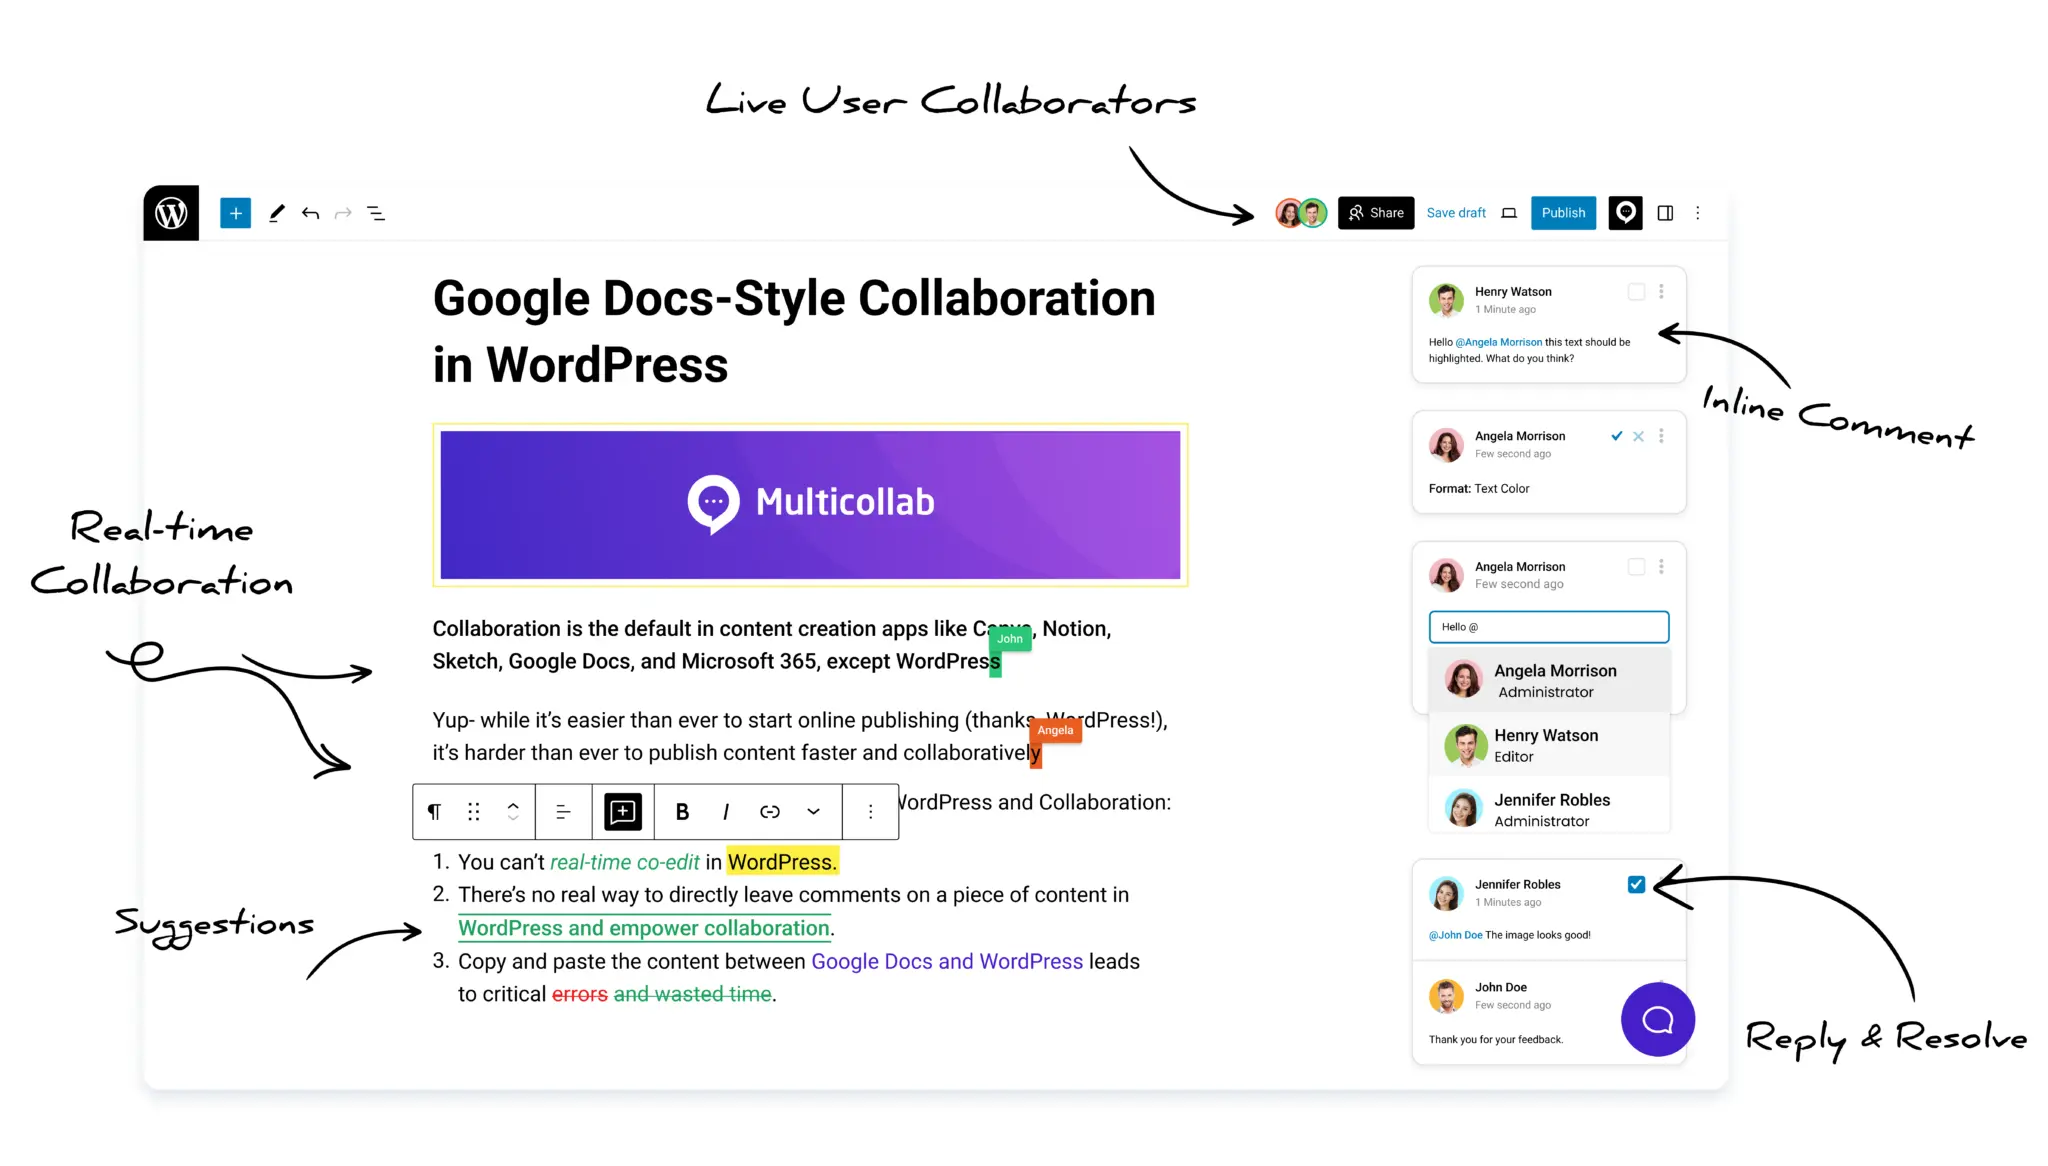Click the block inserter plus icon
The height and width of the screenshot is (1166, 2048).
click(x=233, y=212)
